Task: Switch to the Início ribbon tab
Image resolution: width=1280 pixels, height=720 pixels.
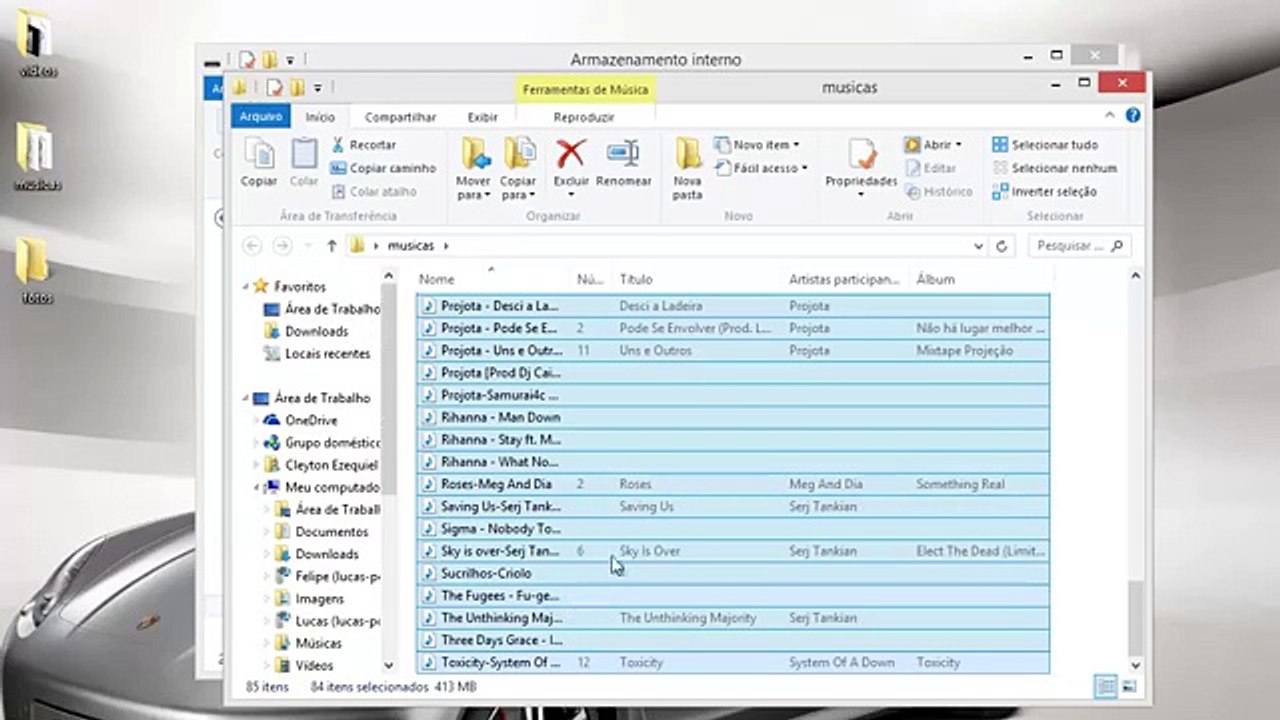Action: (320, 117)
